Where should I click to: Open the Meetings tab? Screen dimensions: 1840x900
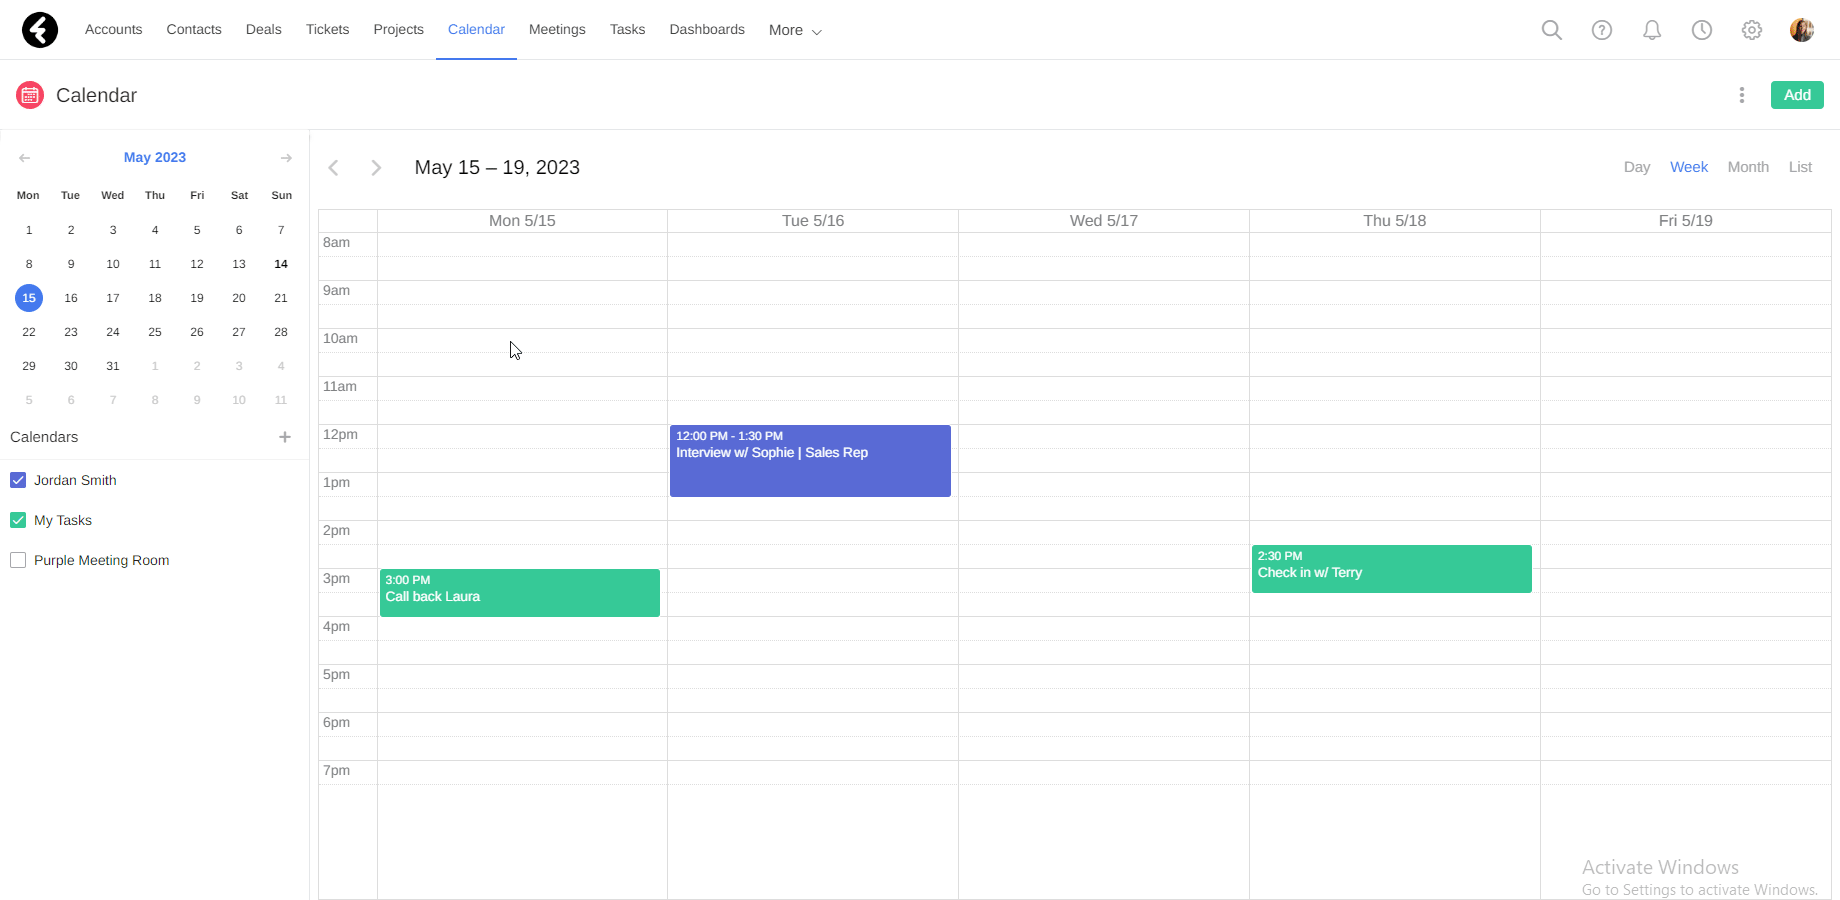[x=557, y=30]
